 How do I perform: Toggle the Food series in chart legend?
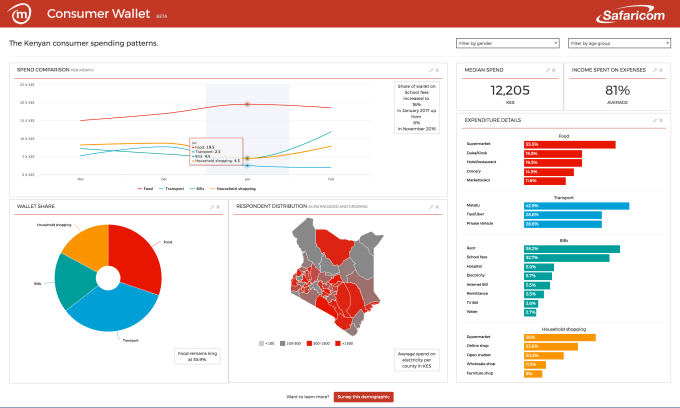click(x=145, y=188)
